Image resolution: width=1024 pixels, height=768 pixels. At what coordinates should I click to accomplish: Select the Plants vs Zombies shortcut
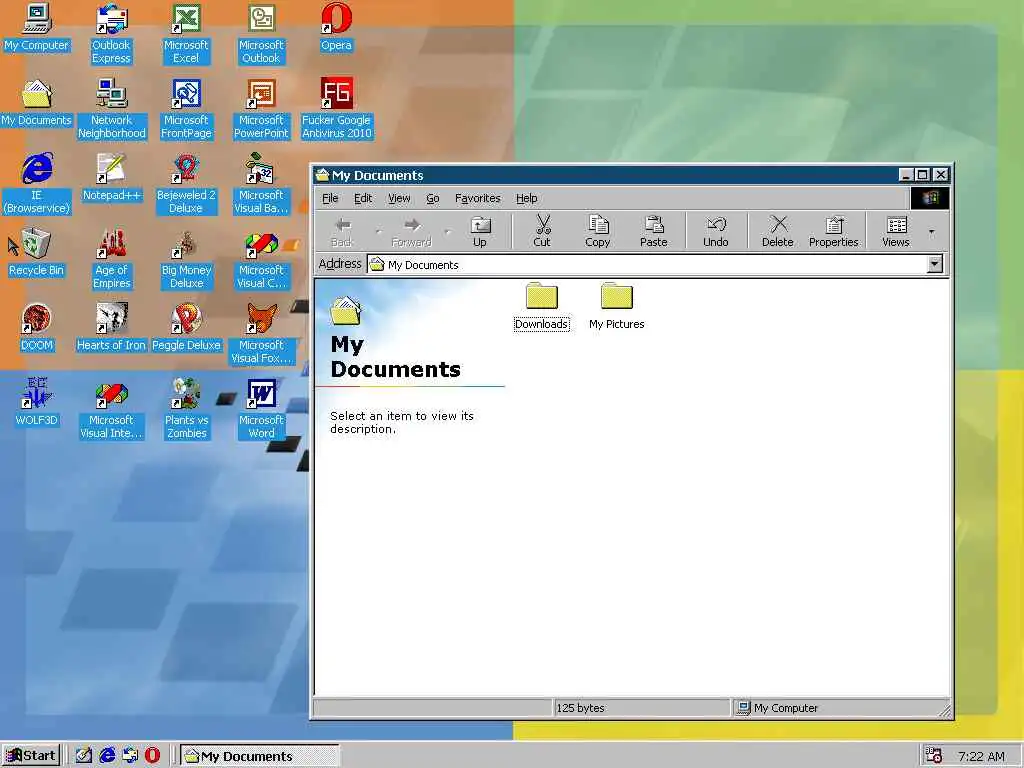coord(186,409)
